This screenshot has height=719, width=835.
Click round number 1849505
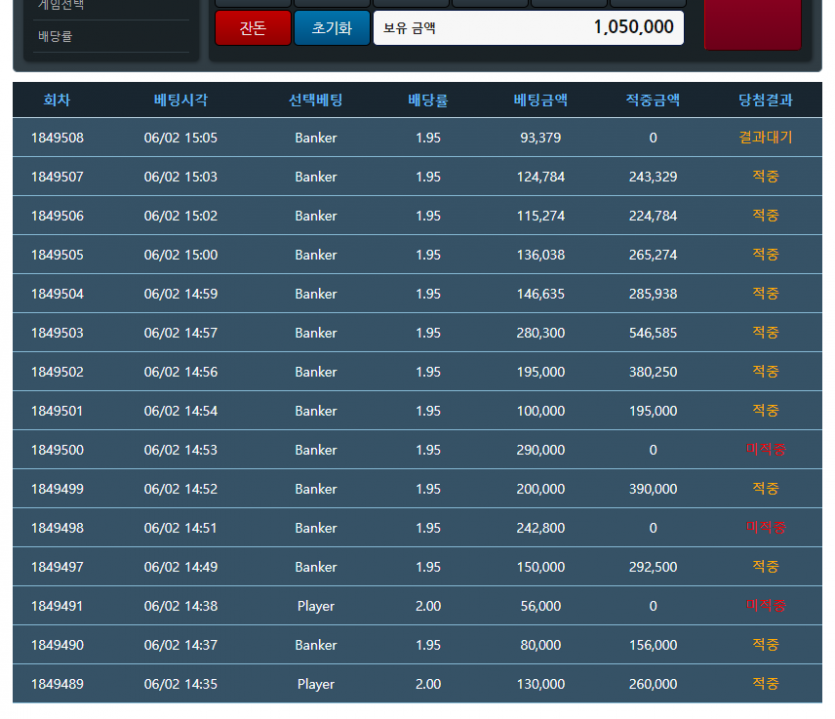tap(57, 255)
